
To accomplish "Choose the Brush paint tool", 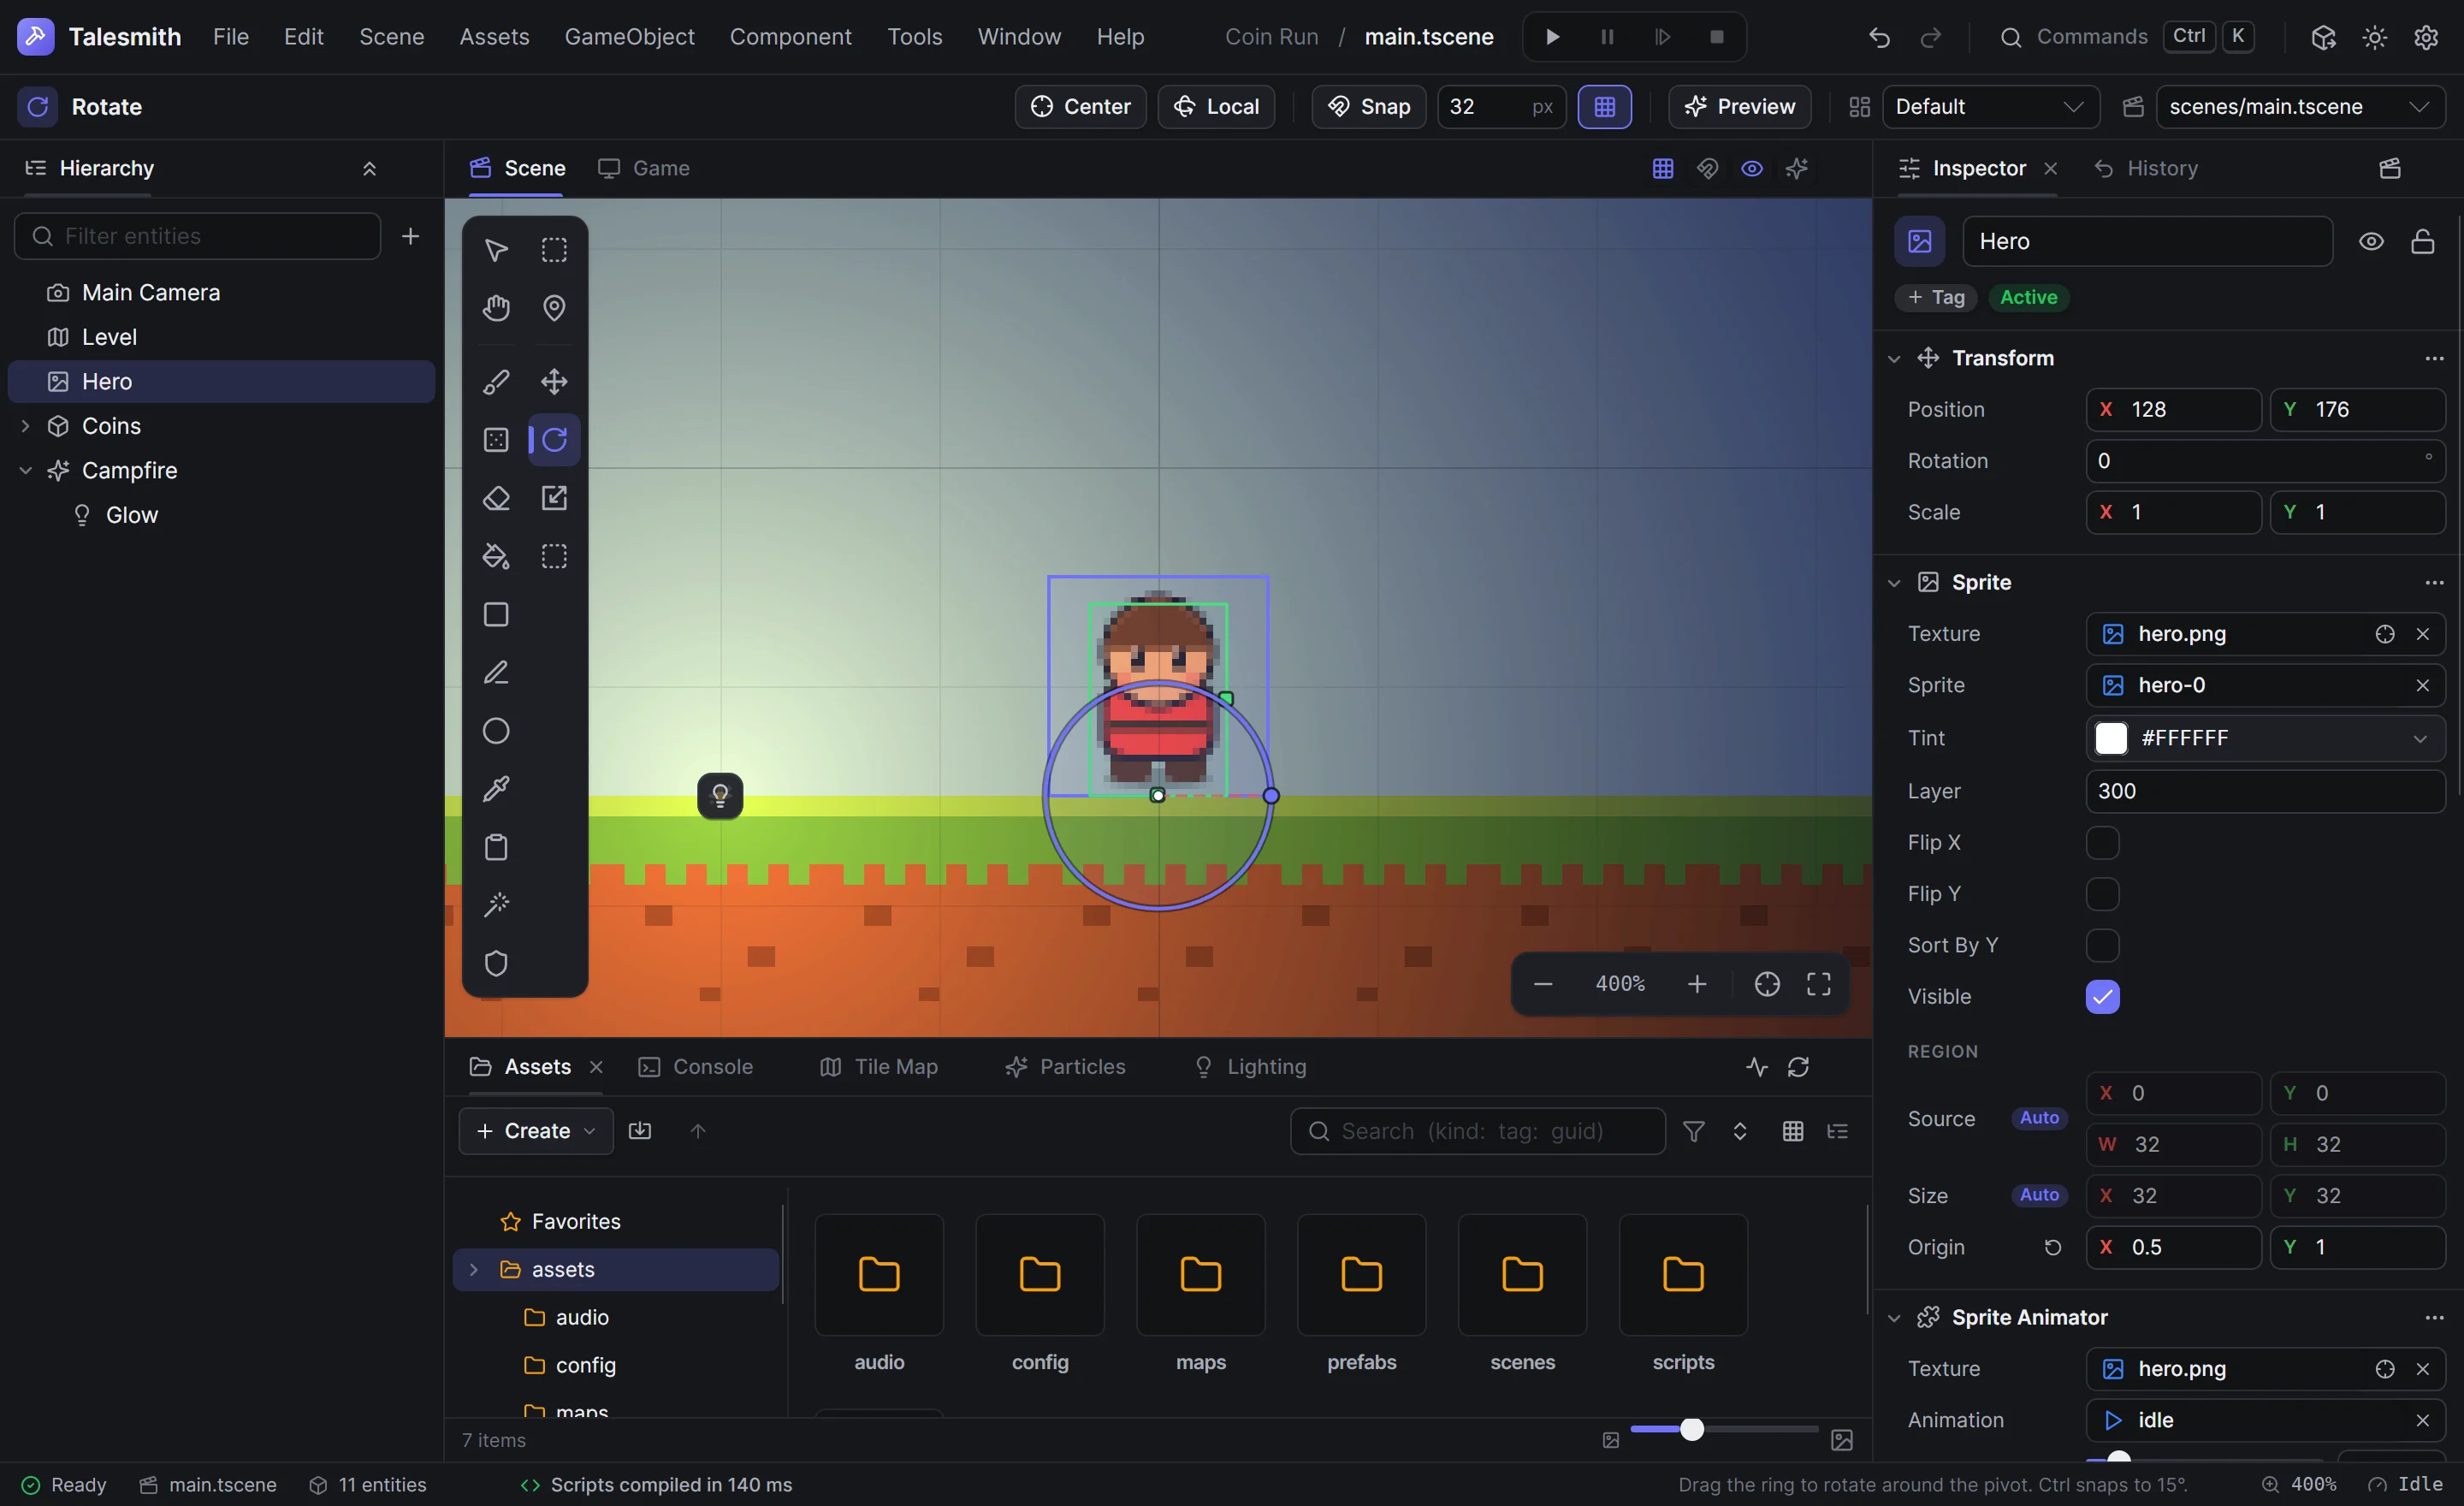I will click(x=496, y=382).
